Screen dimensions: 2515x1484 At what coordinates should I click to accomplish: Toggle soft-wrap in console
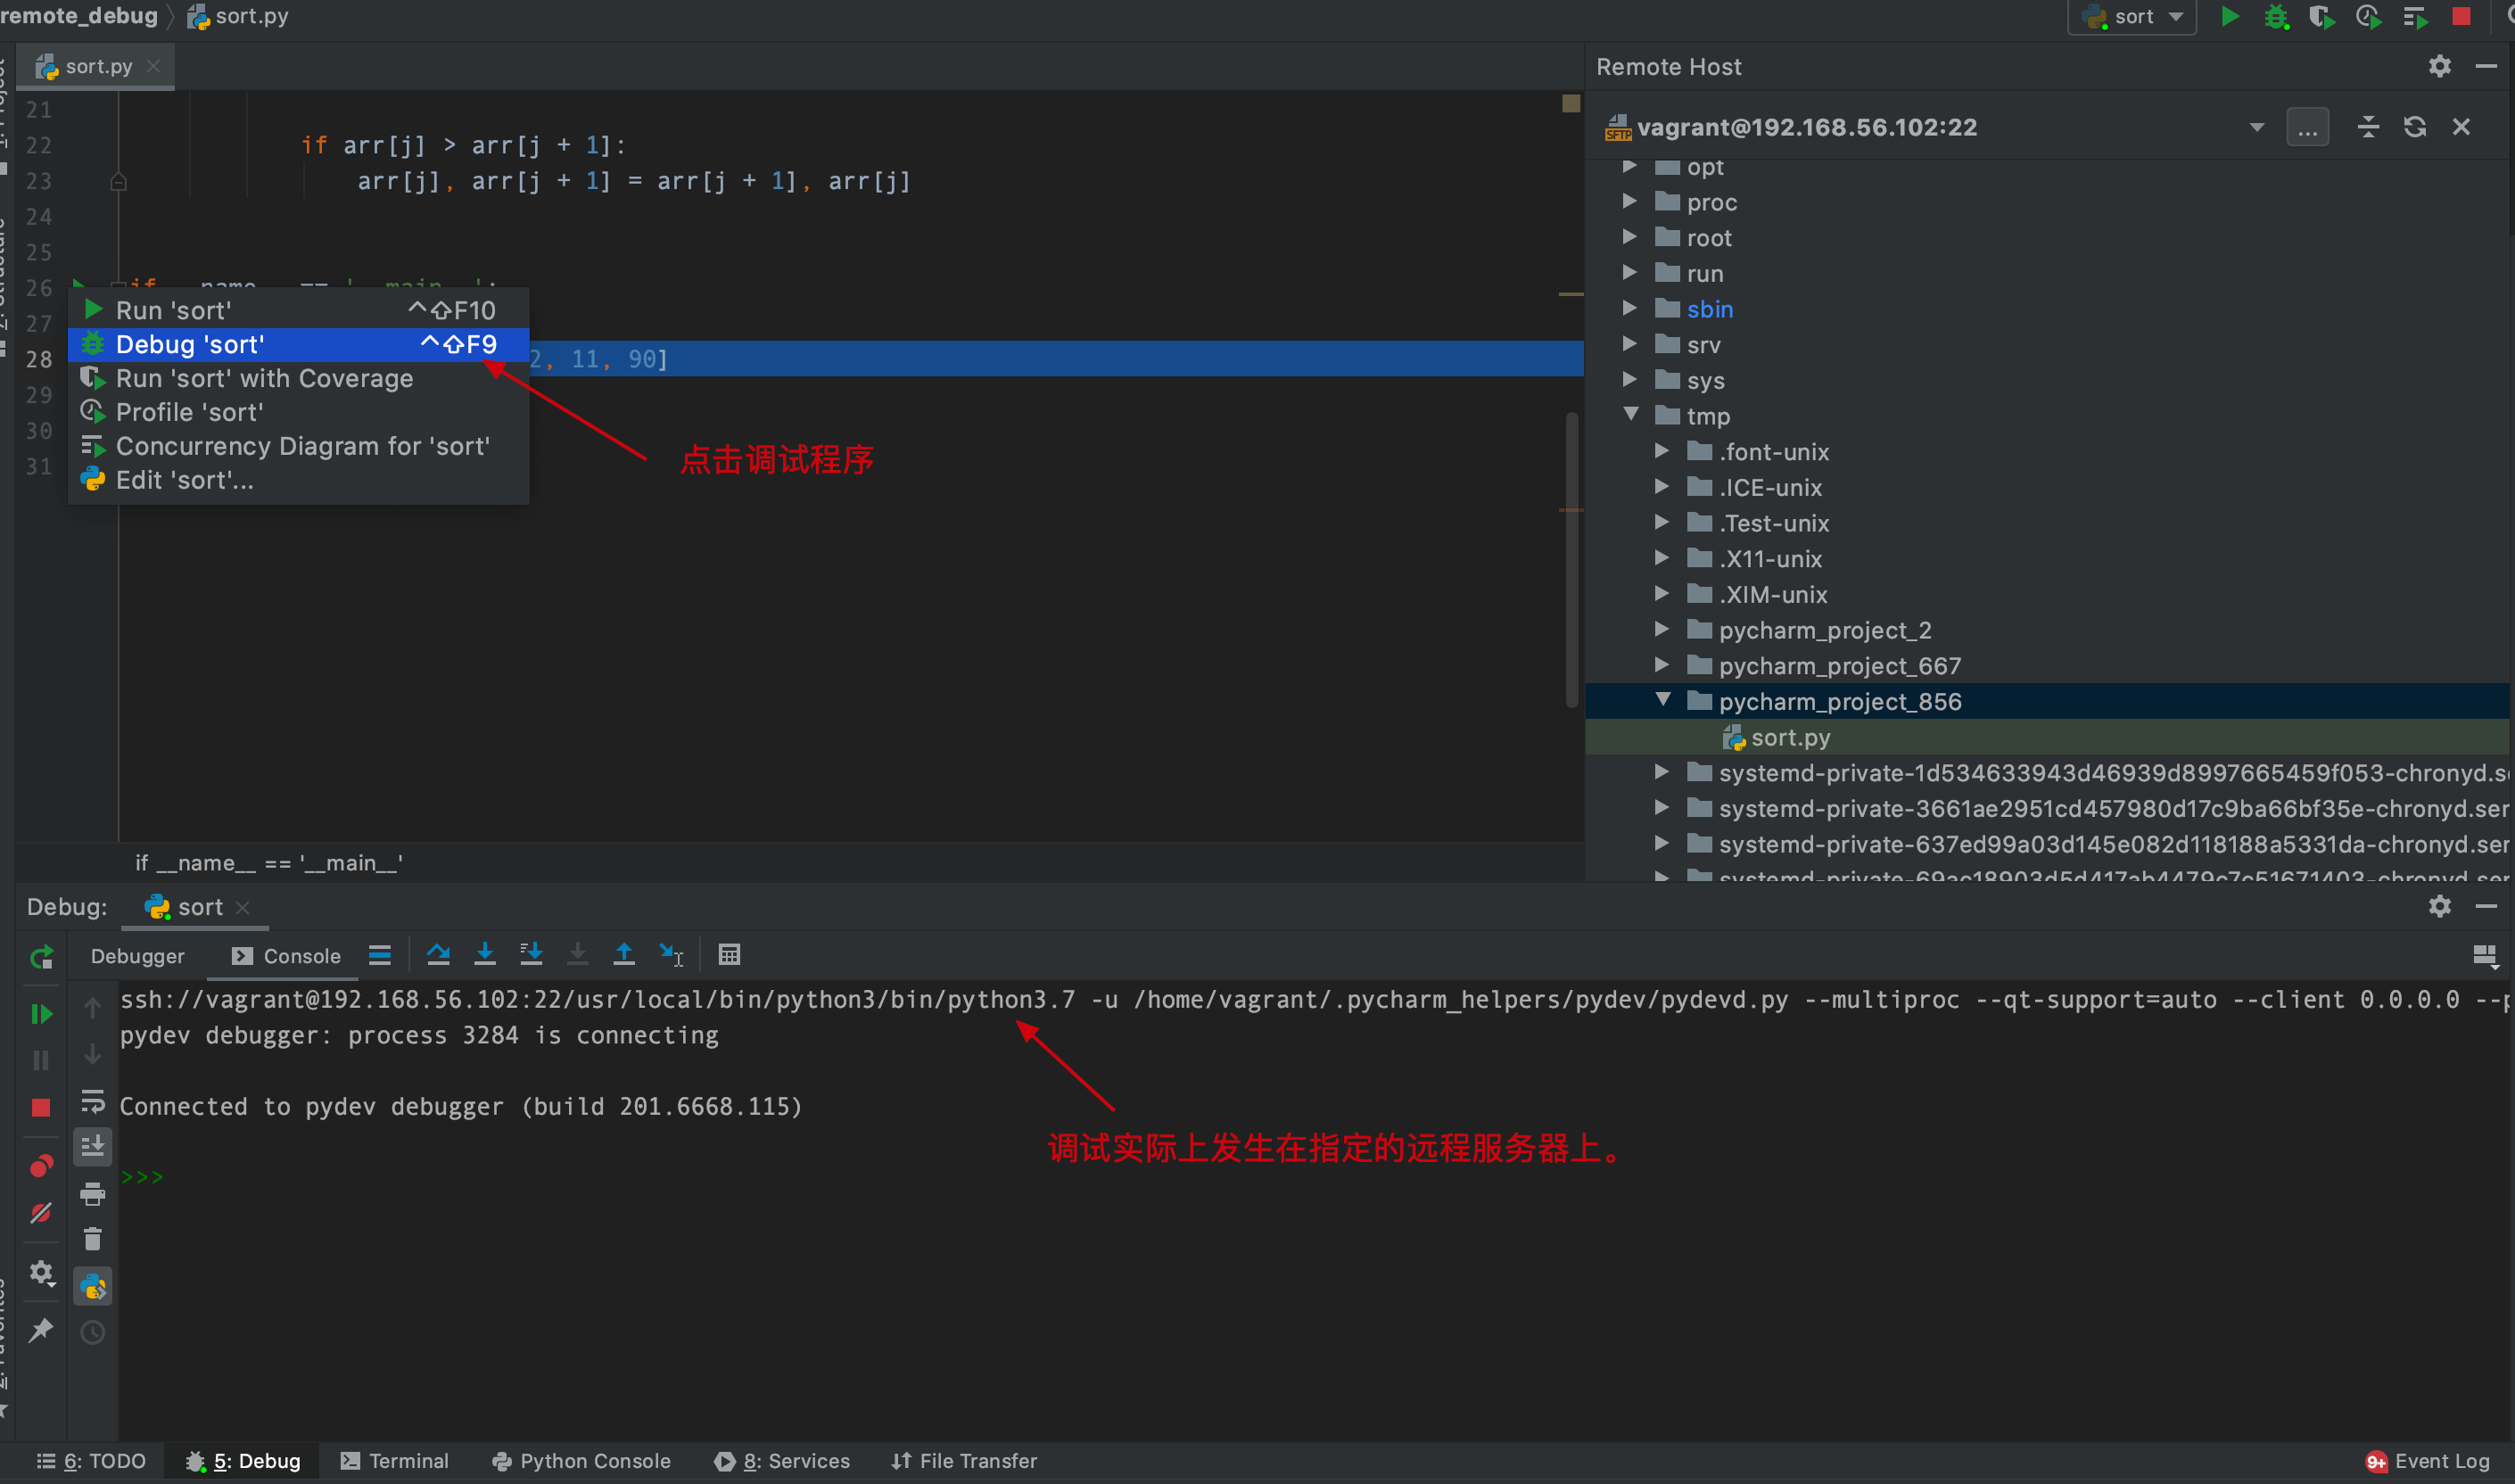click(92, 1101)
